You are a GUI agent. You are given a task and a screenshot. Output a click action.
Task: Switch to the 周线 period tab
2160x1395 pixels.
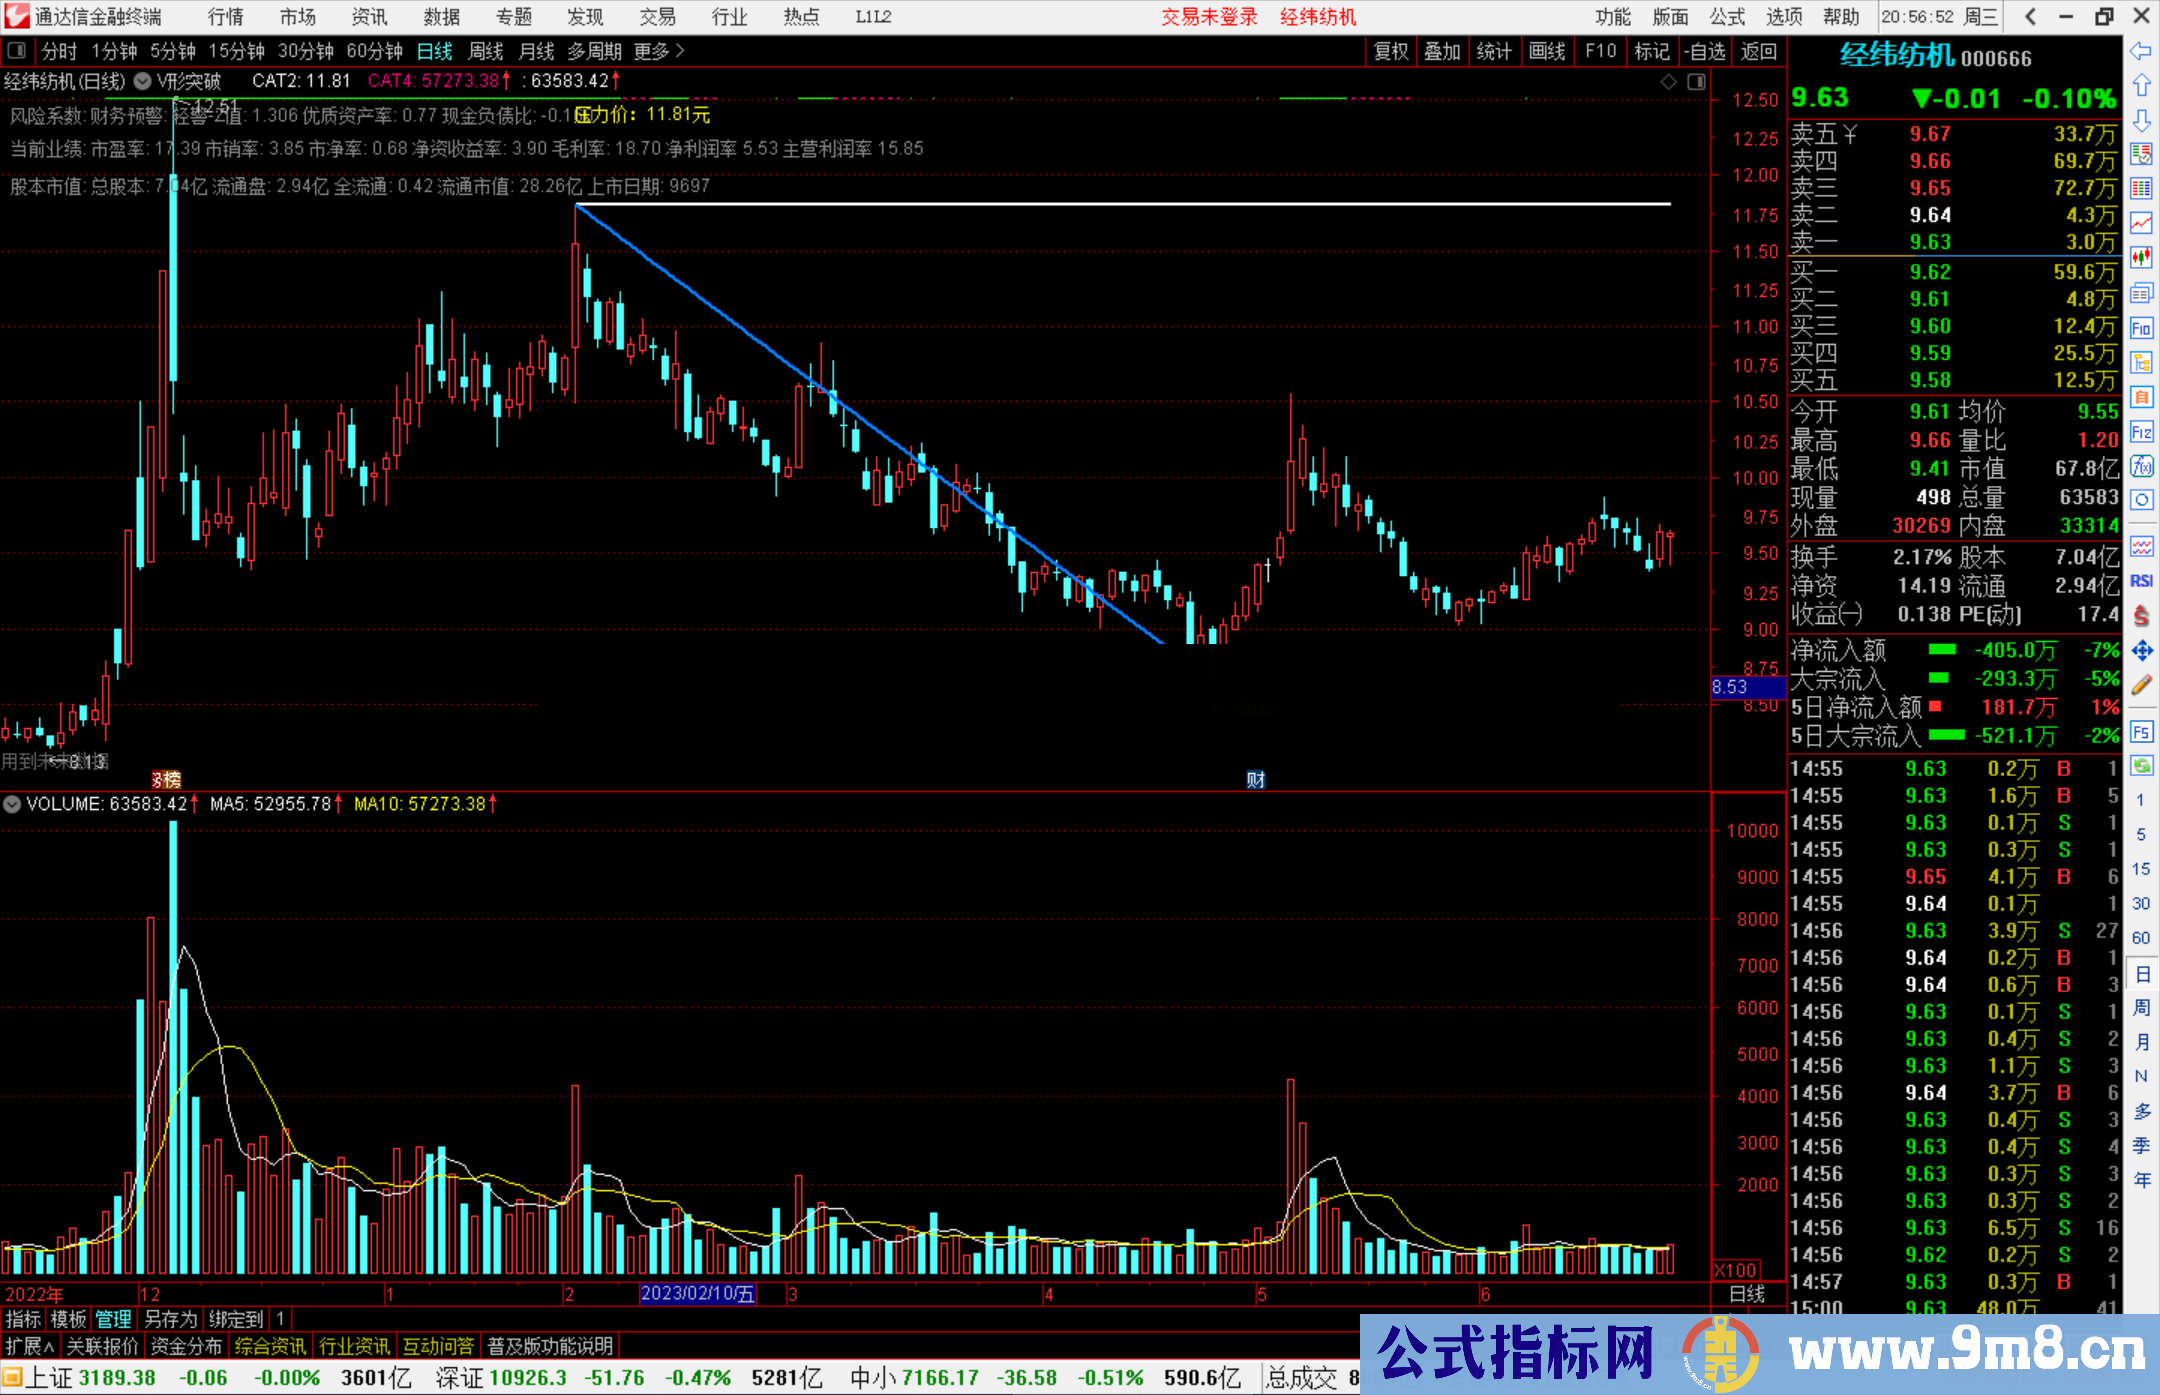coord(486,51)
